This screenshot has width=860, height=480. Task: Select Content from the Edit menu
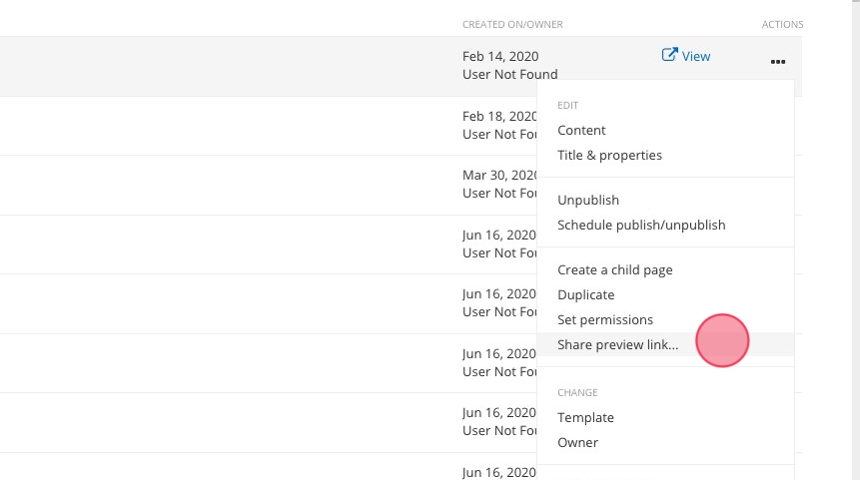click(x=581, y=130)
